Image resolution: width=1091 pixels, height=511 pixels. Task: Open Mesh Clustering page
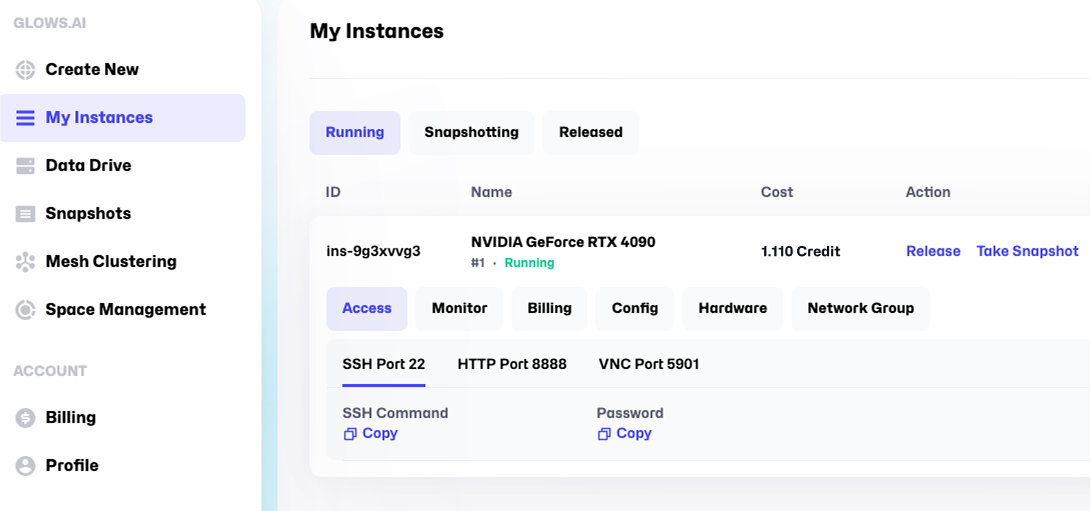[111, 262]
